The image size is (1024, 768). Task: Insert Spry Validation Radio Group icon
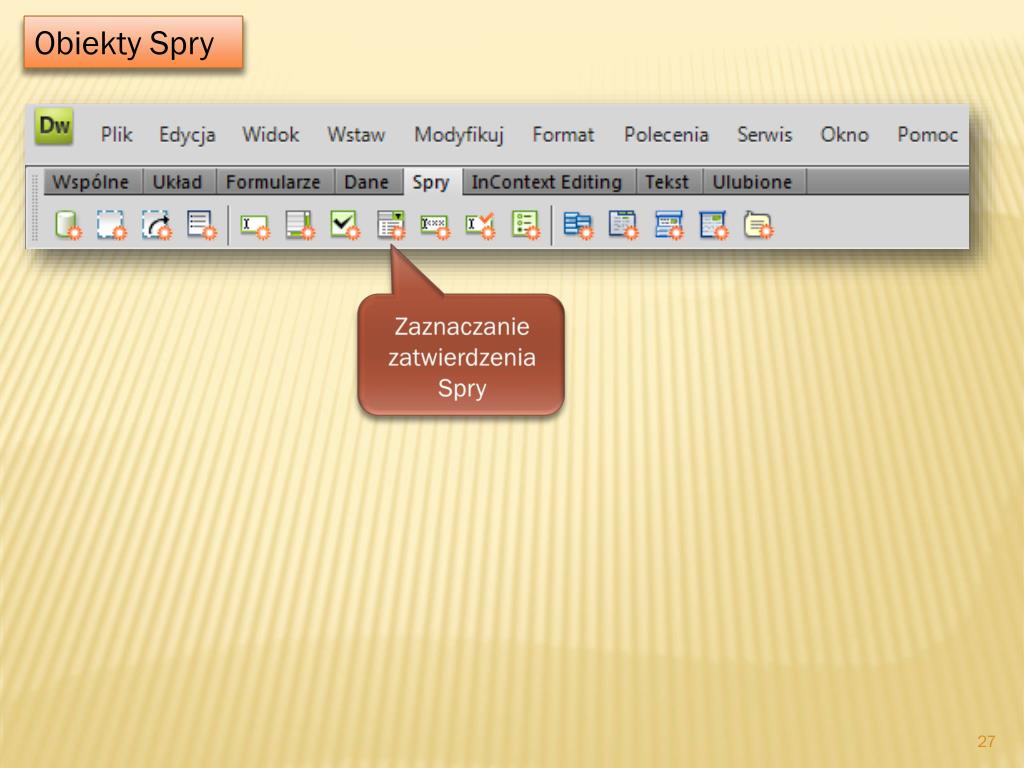coord(526,225)
